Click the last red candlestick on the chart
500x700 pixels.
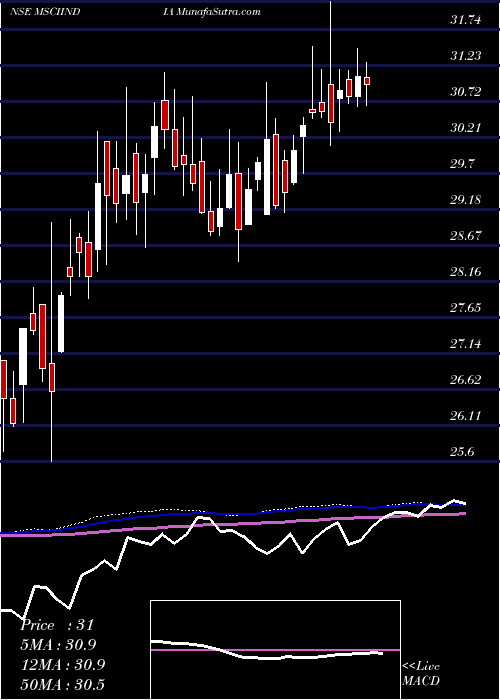click(367, 81)
